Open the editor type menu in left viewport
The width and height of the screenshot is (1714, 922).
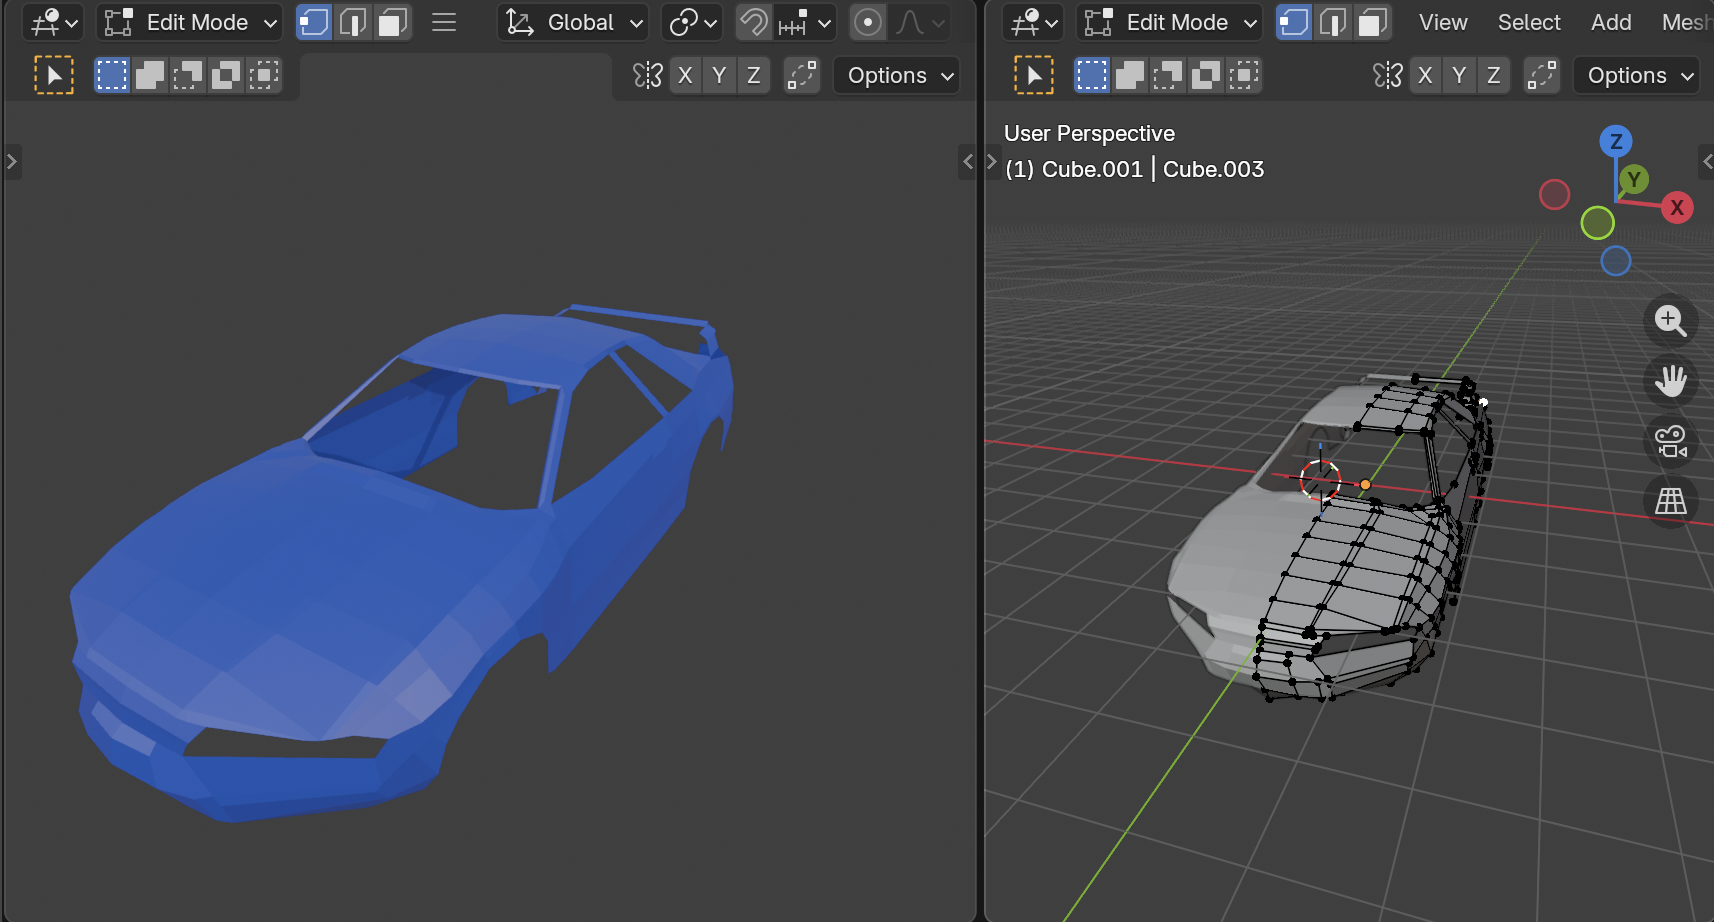(x=52, y=22)
